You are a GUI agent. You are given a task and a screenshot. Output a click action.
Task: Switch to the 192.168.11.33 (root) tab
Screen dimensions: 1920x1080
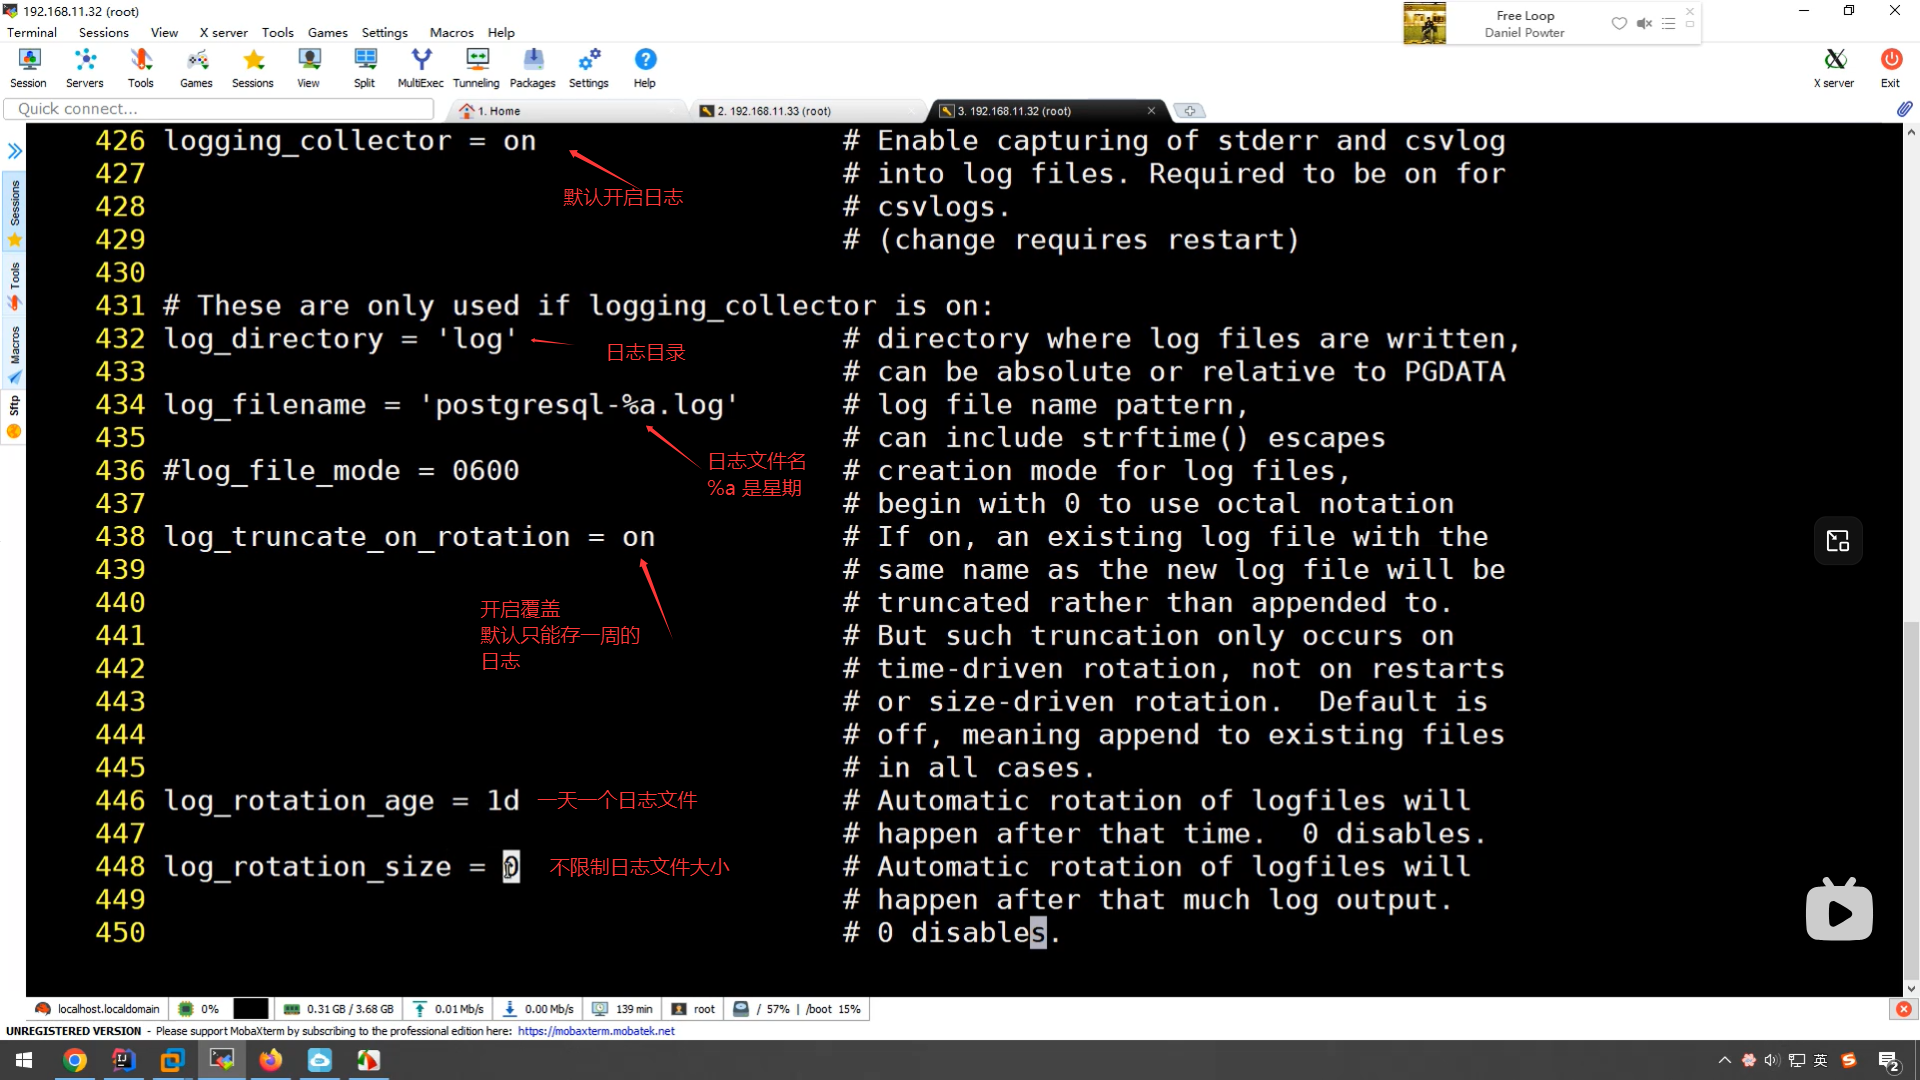pos(773,111)
